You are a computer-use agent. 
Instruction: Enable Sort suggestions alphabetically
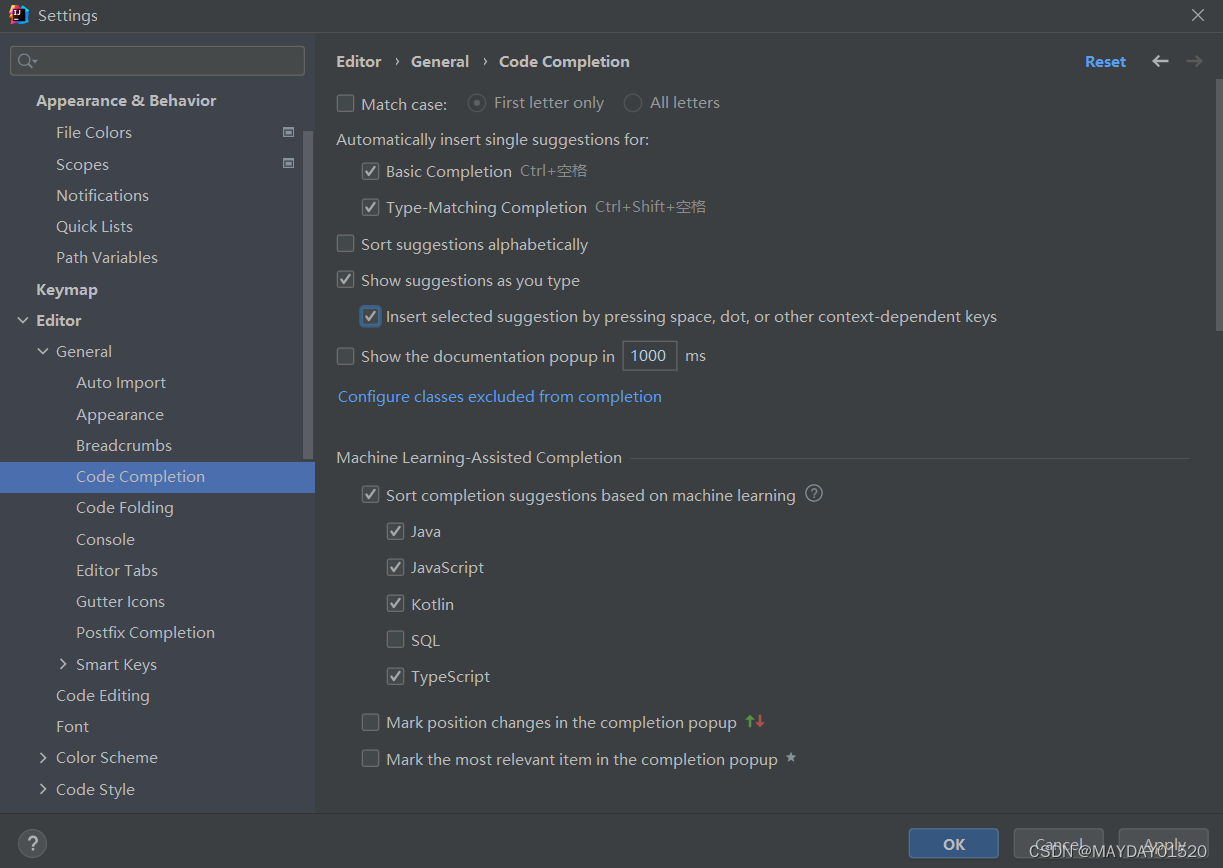click(346, 244)
